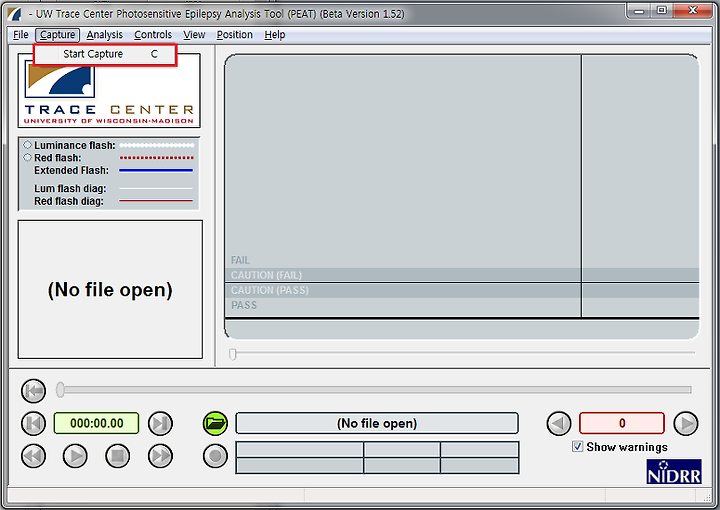Open the Help menu
This screenshot has width=720, height=510.
[275, 35]
